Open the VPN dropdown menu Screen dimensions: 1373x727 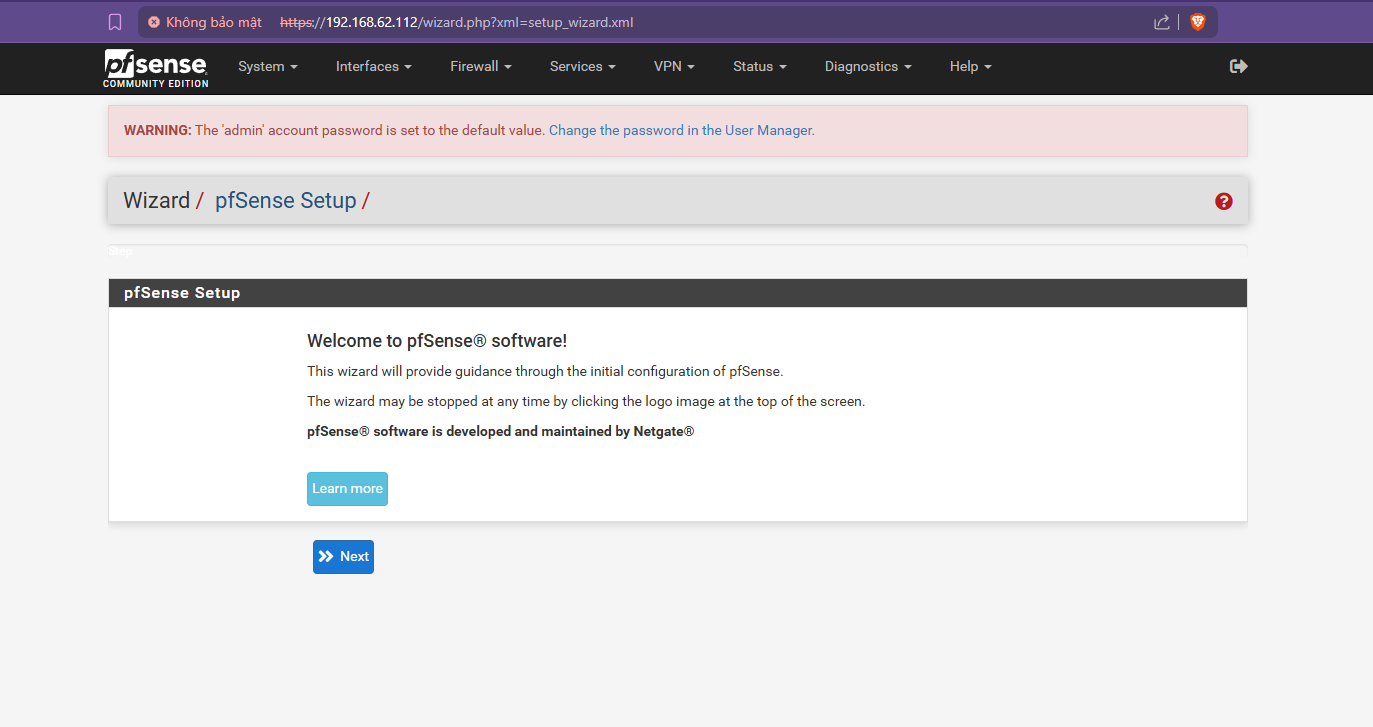click(x=675, y=66)
